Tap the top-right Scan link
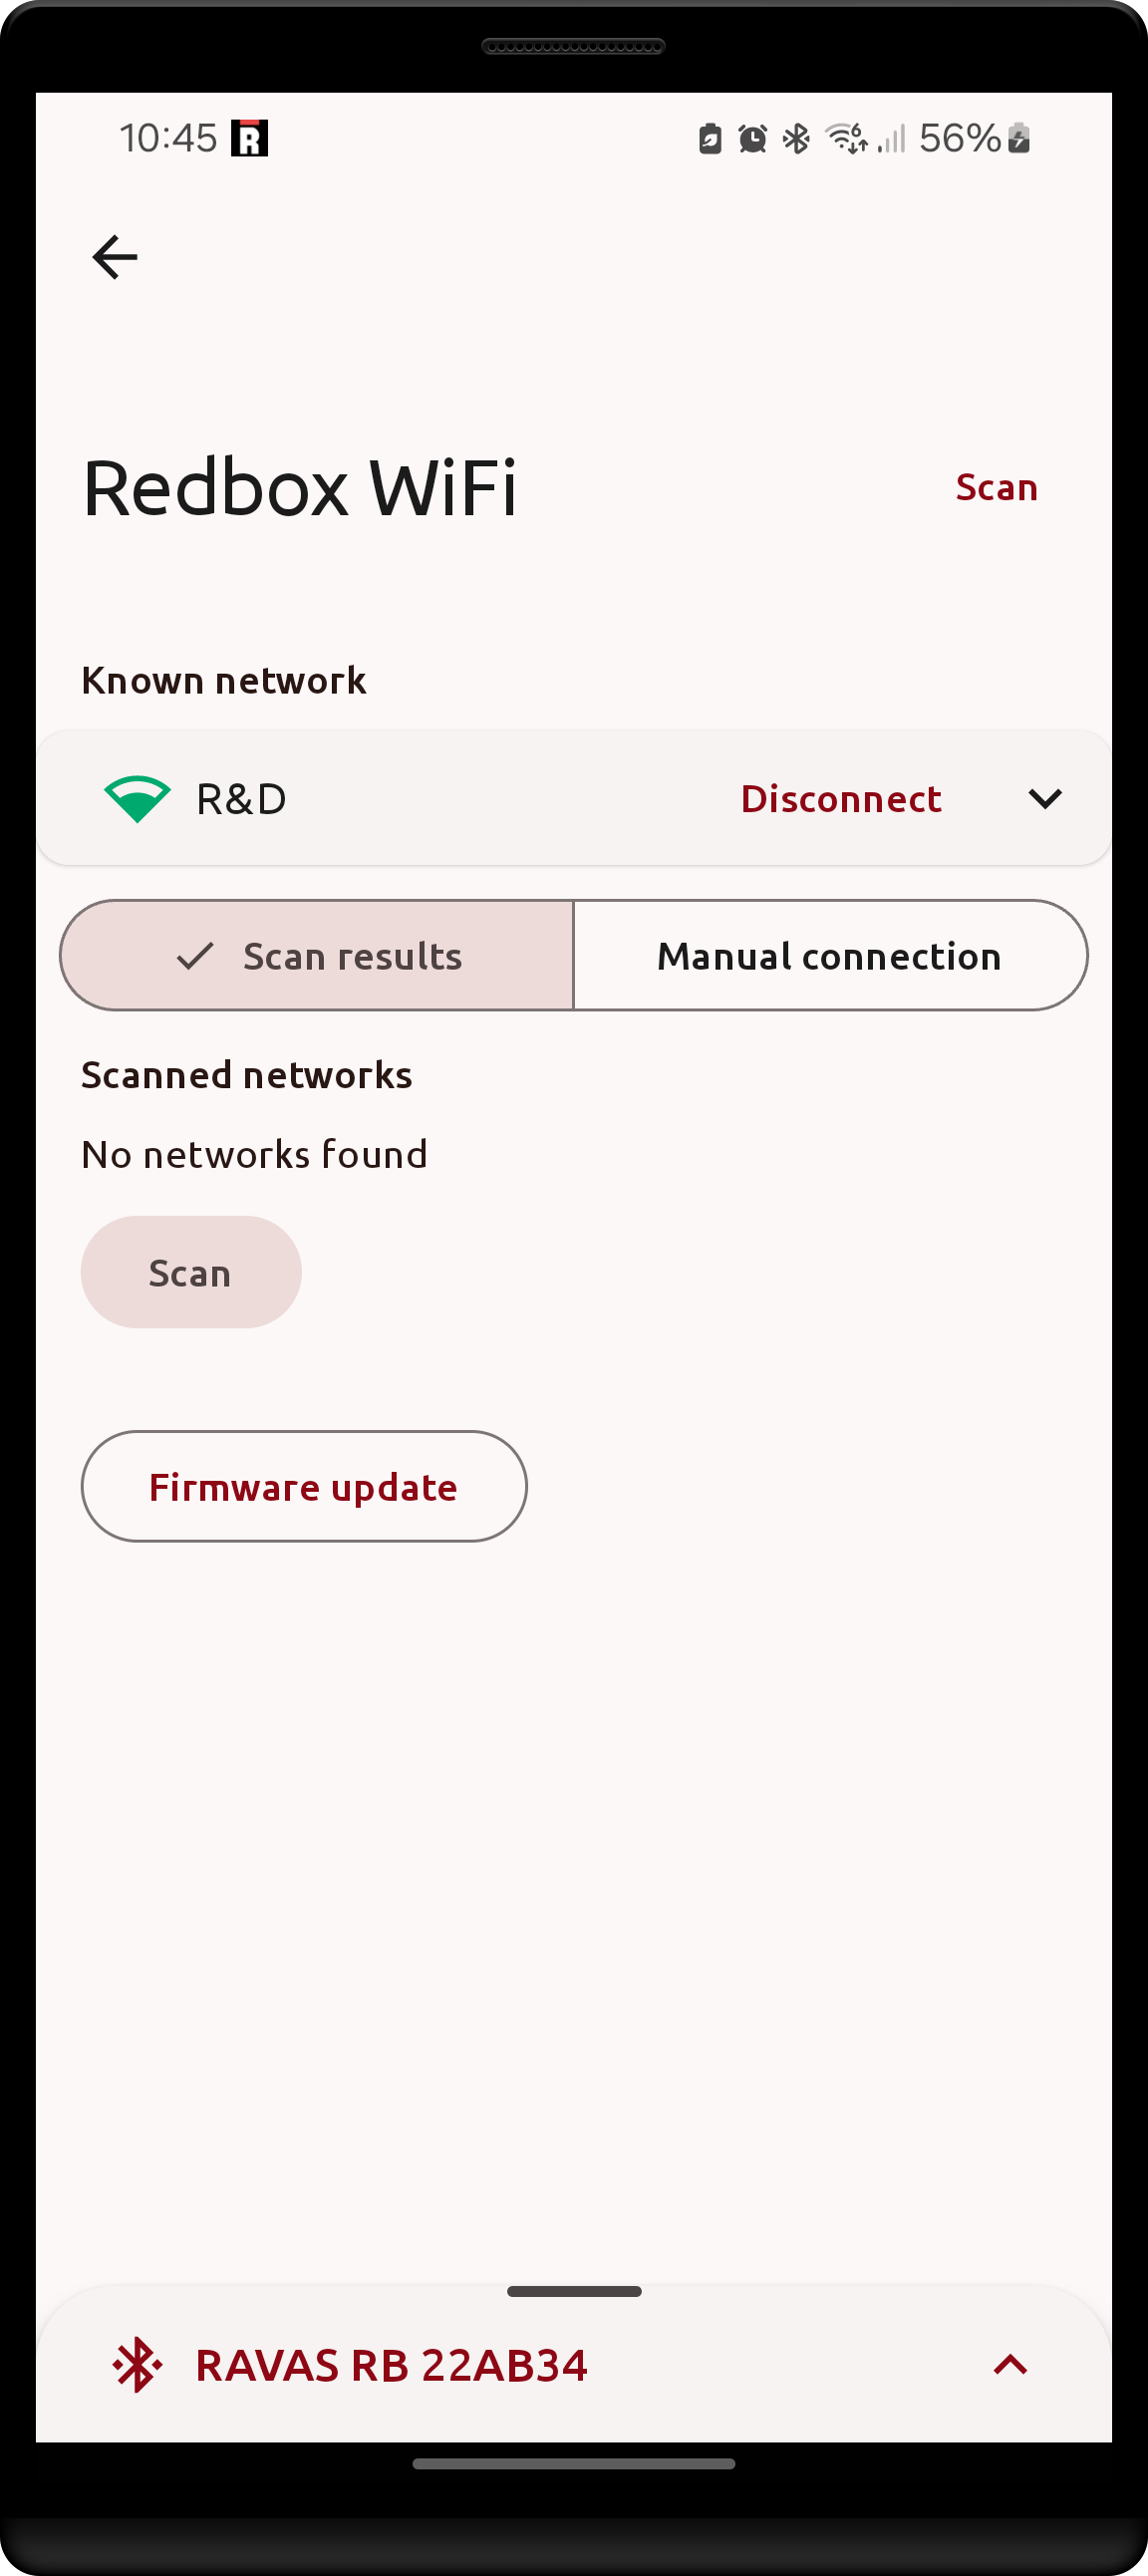 (x=996, y=488)
